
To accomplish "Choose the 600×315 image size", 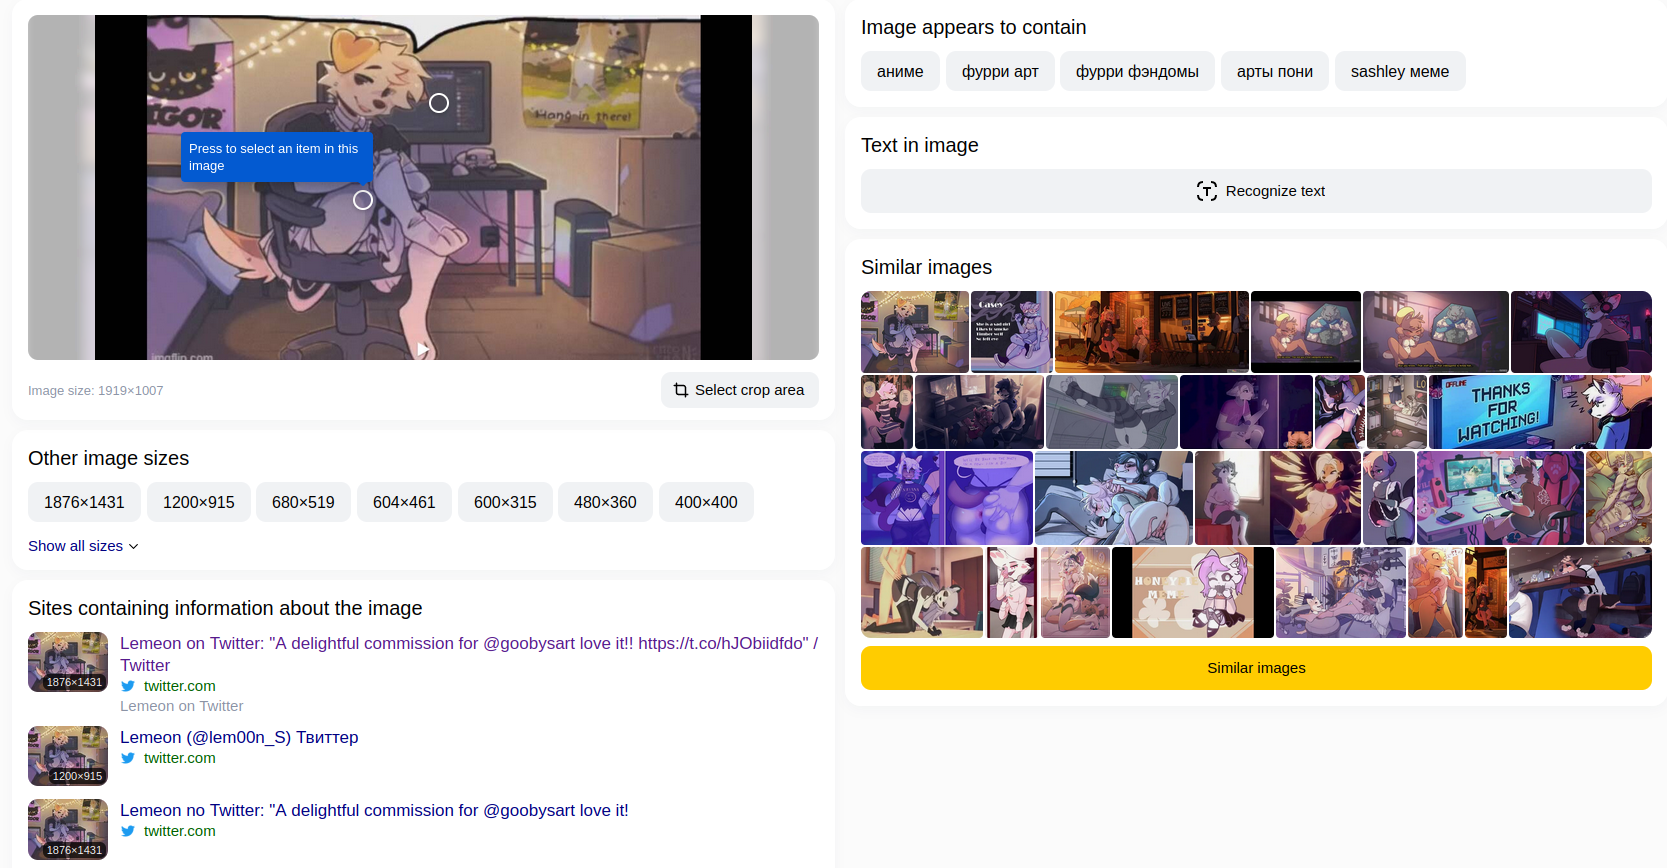I will pos(505,502).
